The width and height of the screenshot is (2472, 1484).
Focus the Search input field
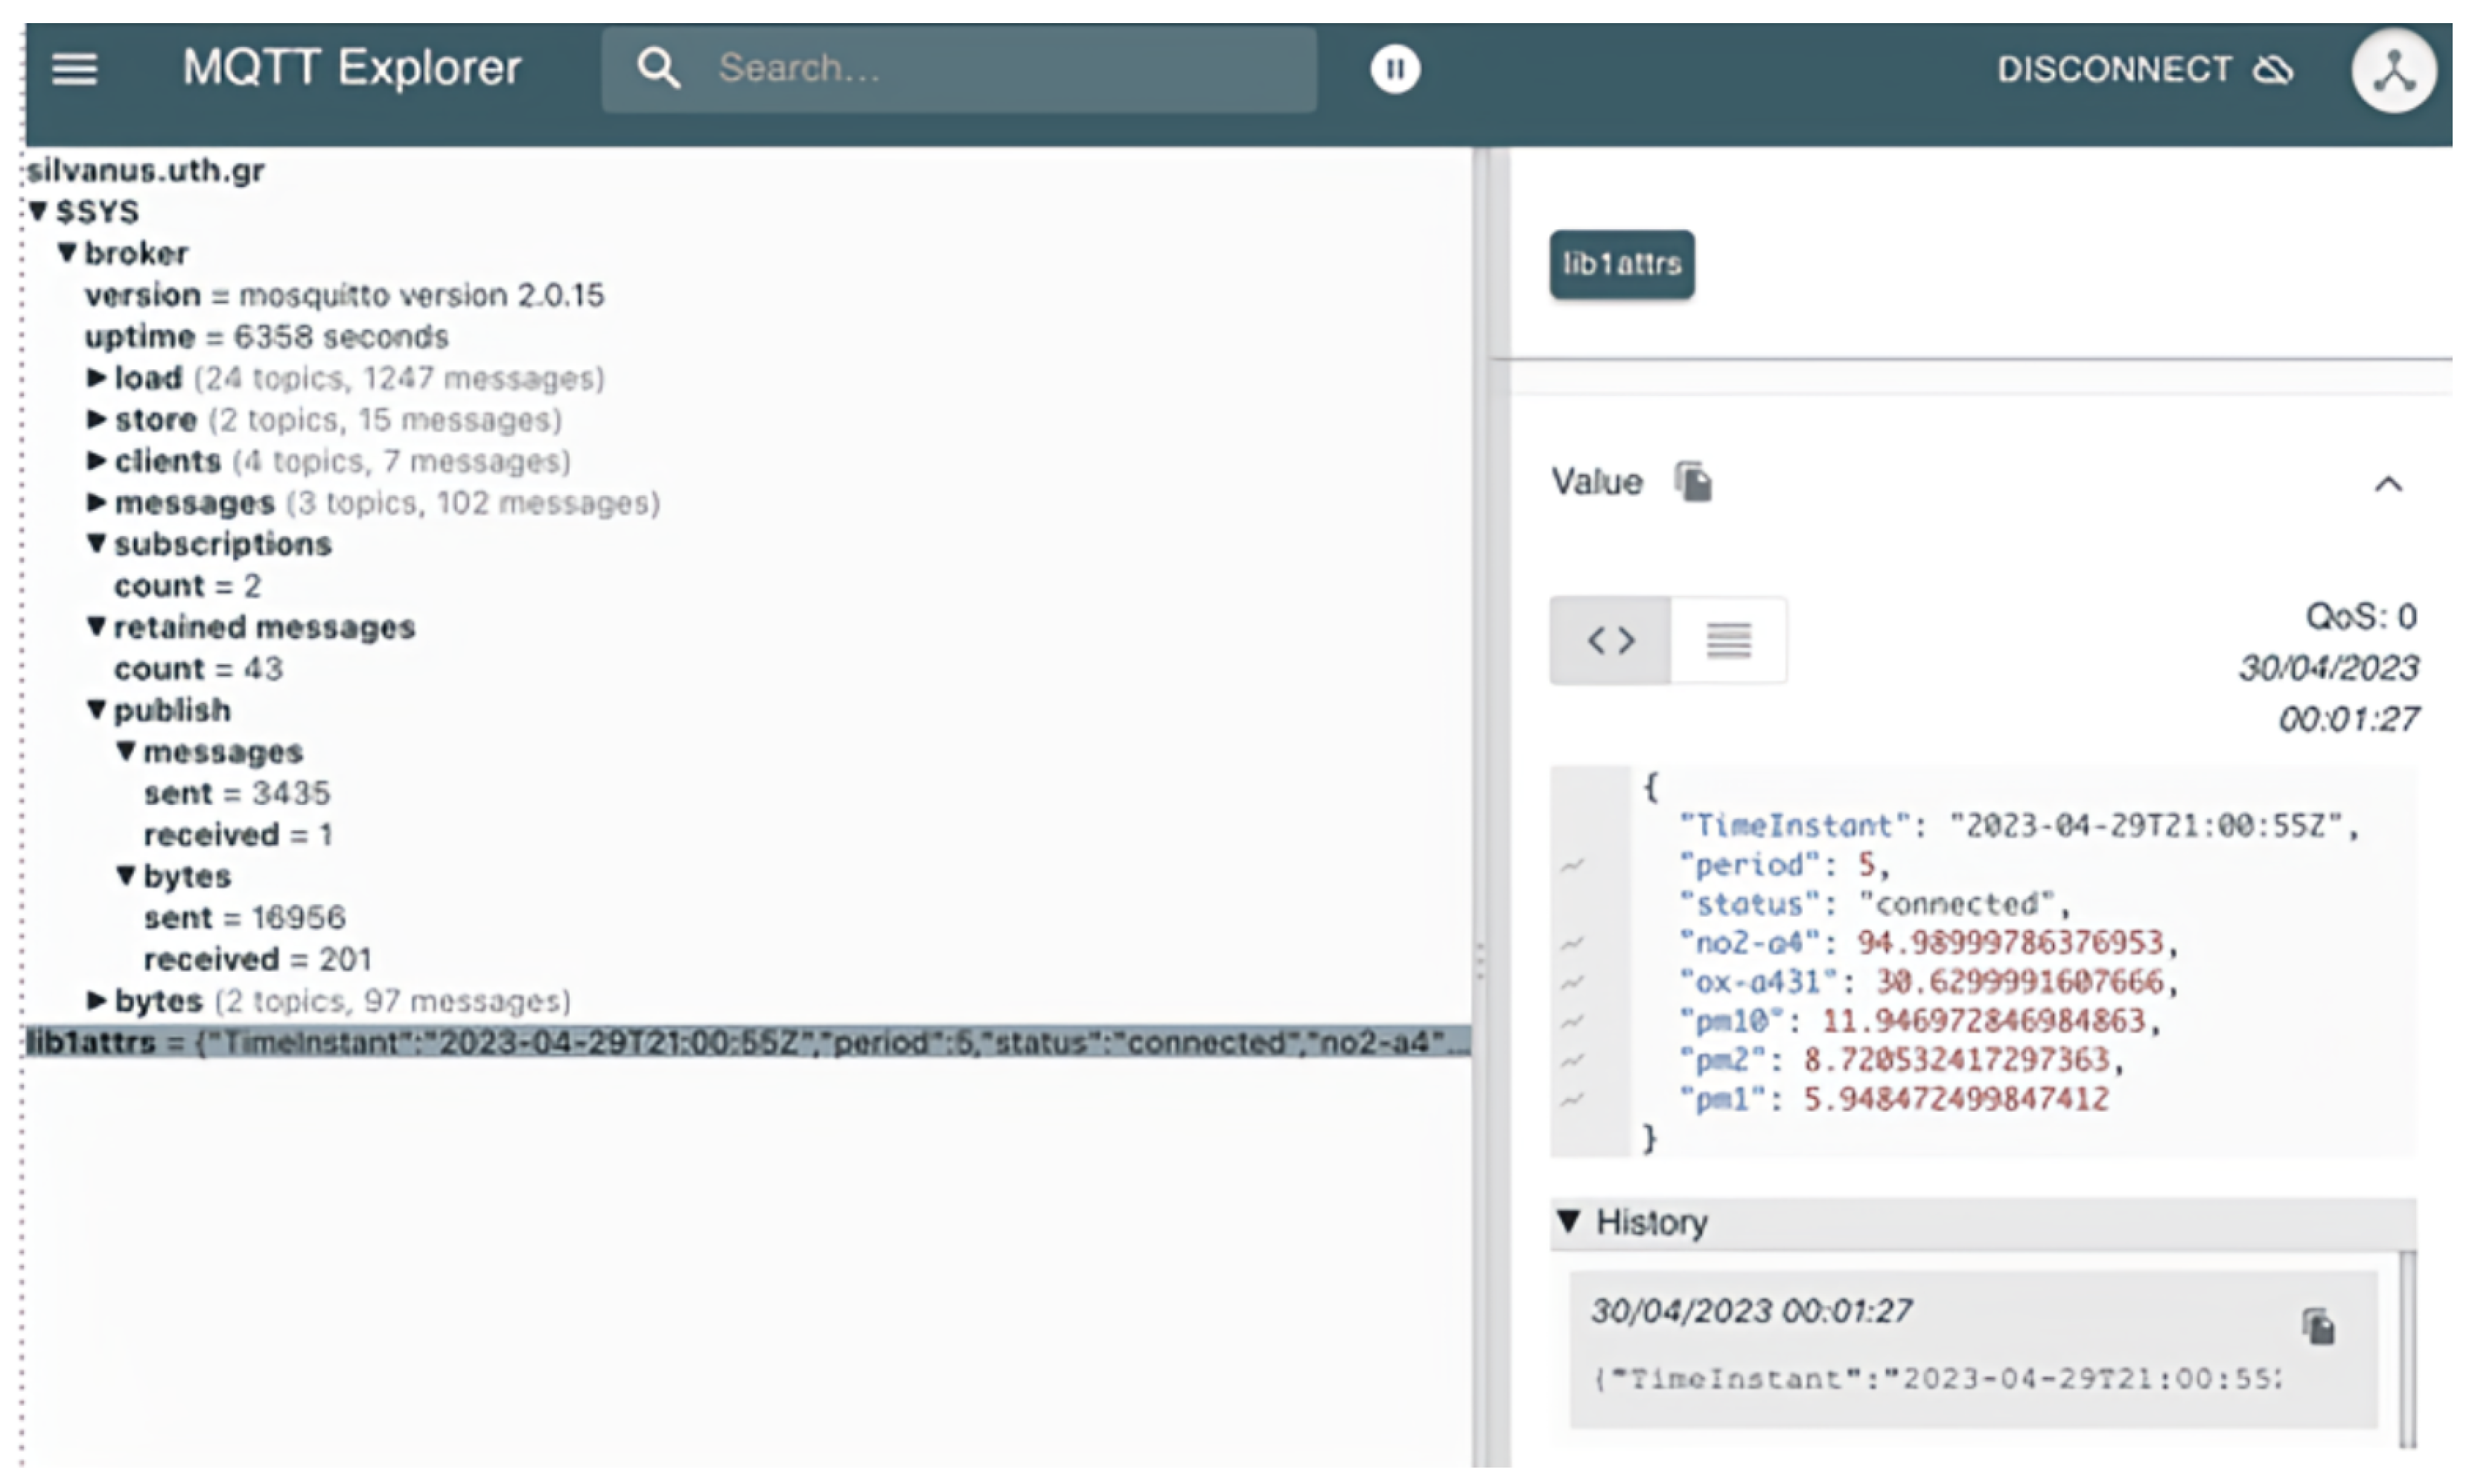point(959,69)
